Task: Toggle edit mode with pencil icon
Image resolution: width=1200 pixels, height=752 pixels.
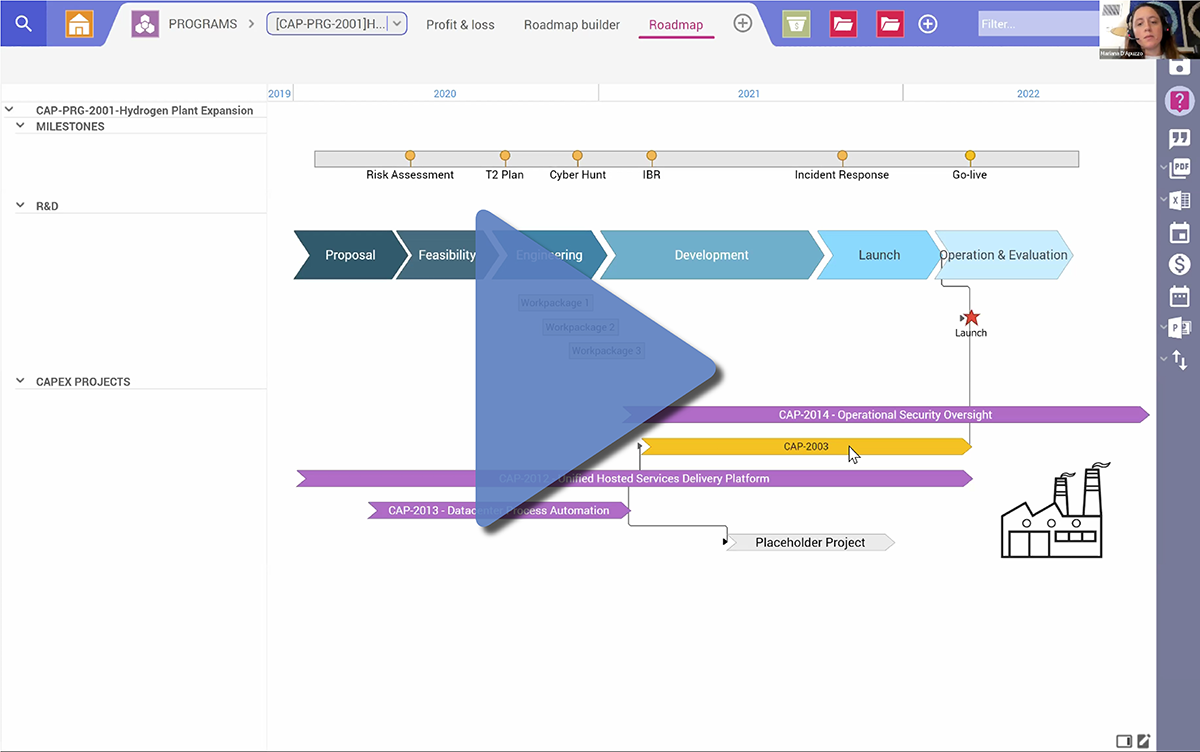Action: [x=1144, y=741]
